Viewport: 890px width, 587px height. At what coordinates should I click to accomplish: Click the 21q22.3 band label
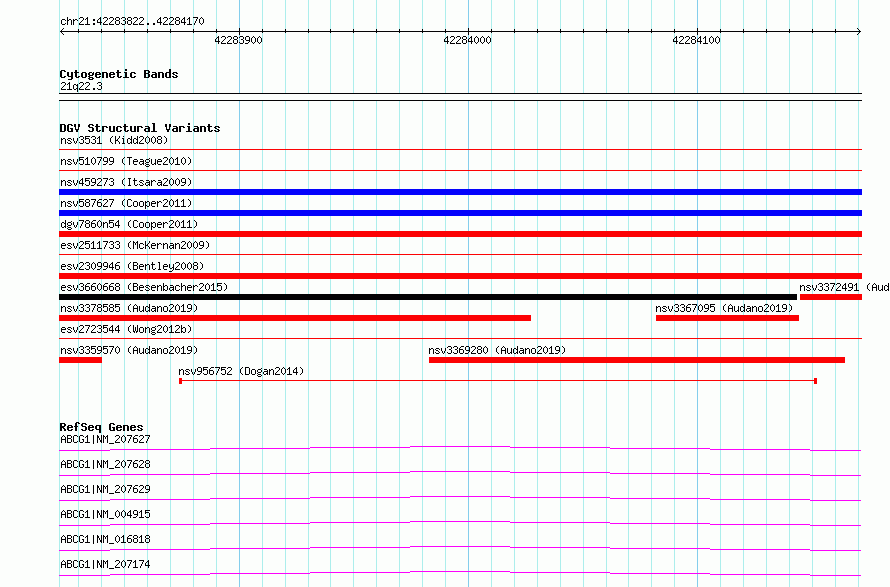[x=81, y=86]
